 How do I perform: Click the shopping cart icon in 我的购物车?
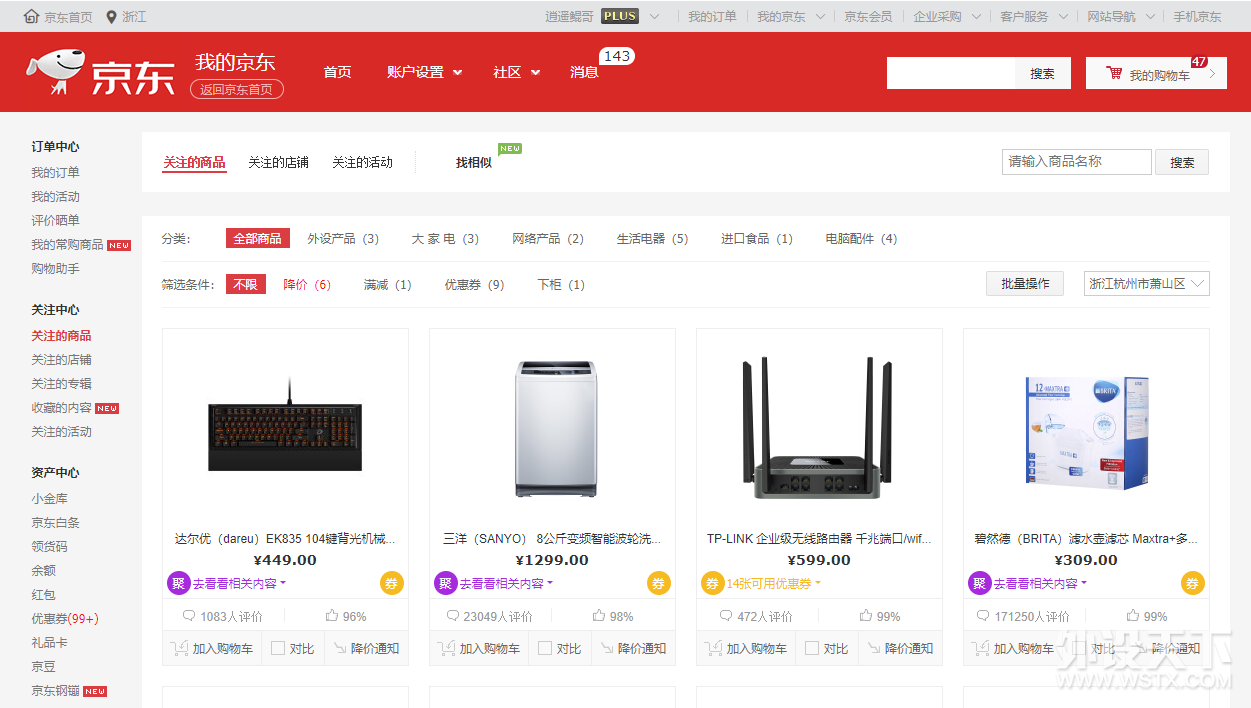coord(1114,73)
